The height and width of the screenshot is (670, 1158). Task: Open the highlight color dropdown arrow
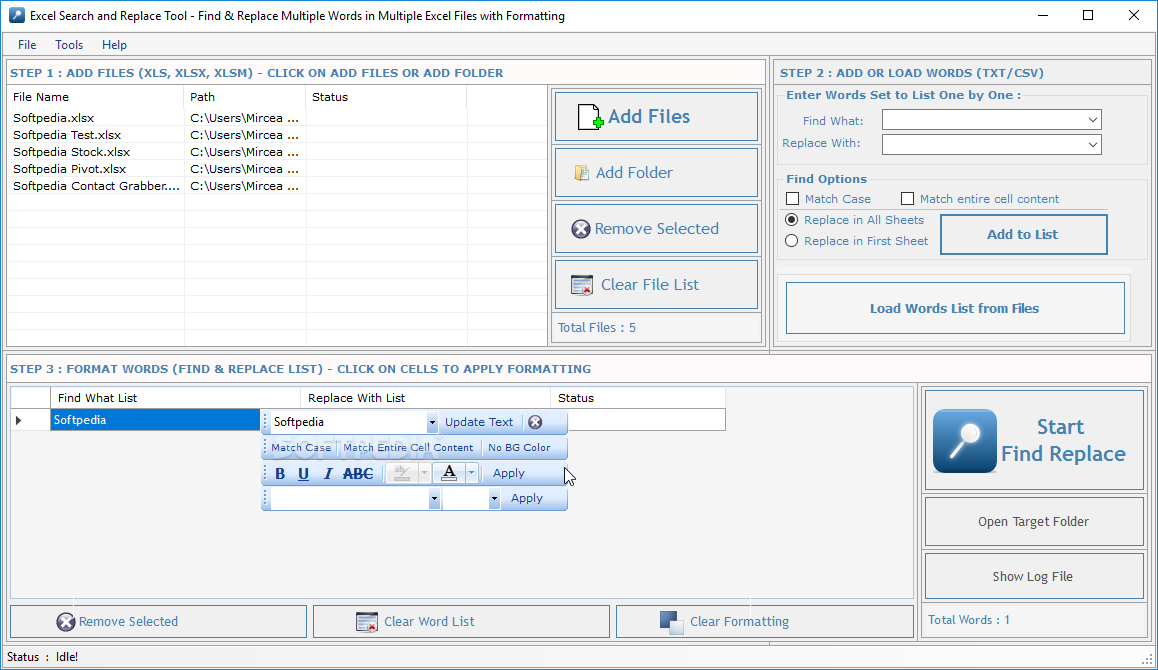[424, 474]
